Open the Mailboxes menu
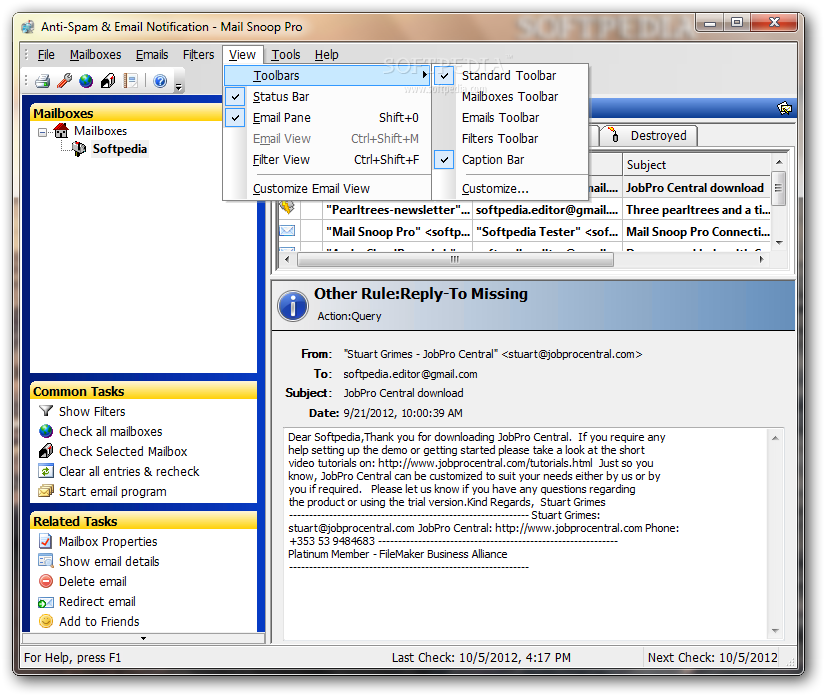The image size is (825, 696). tap(95, 55)
